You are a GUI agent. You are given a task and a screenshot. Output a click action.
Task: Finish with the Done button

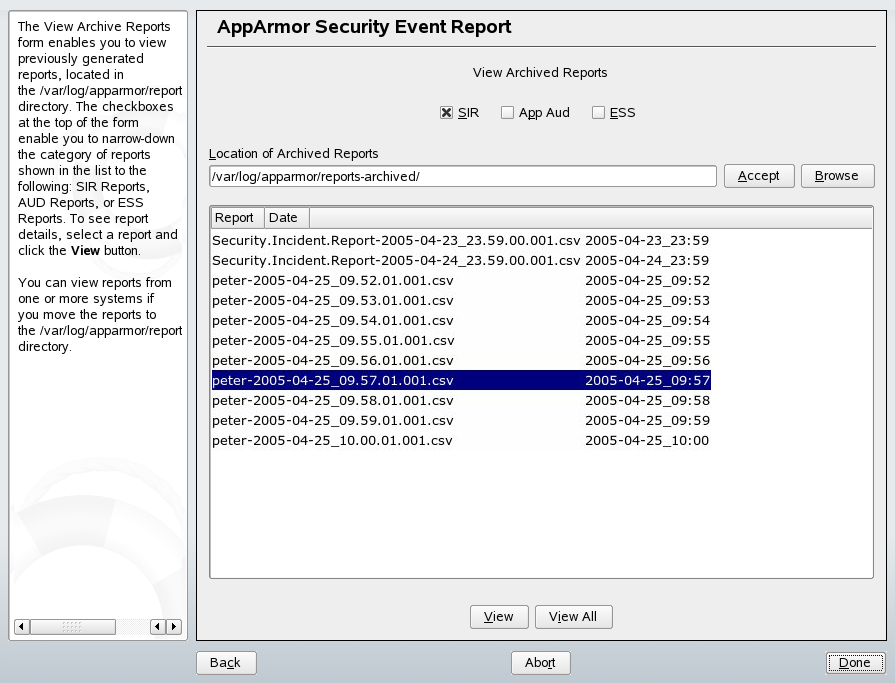point(855,662)
